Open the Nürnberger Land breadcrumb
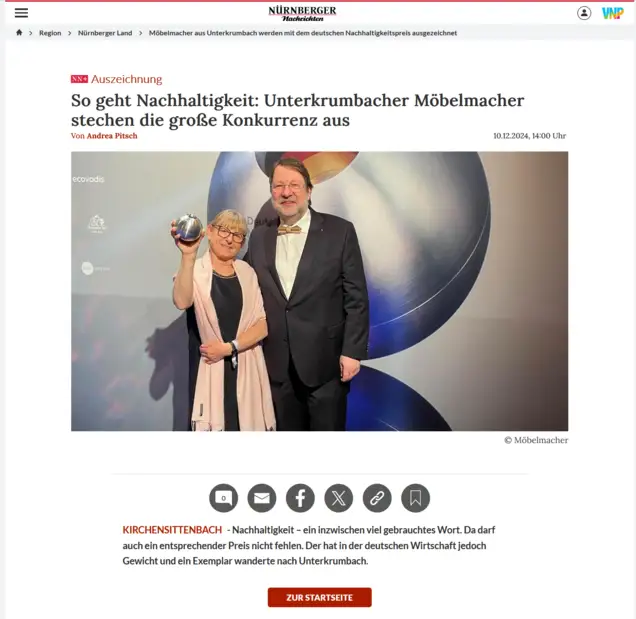The height and width of the screenshot is (619, 636). 105,33
